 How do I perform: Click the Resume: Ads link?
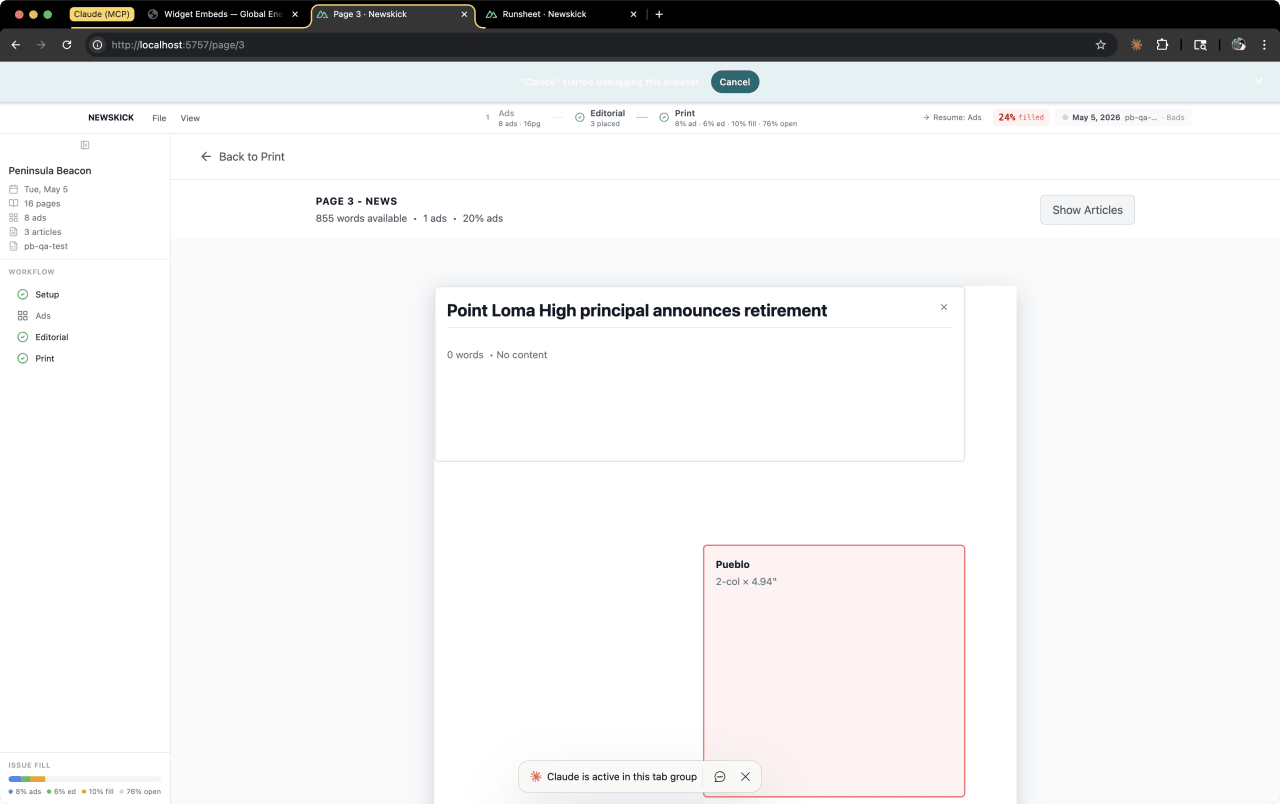click(952, 118)
